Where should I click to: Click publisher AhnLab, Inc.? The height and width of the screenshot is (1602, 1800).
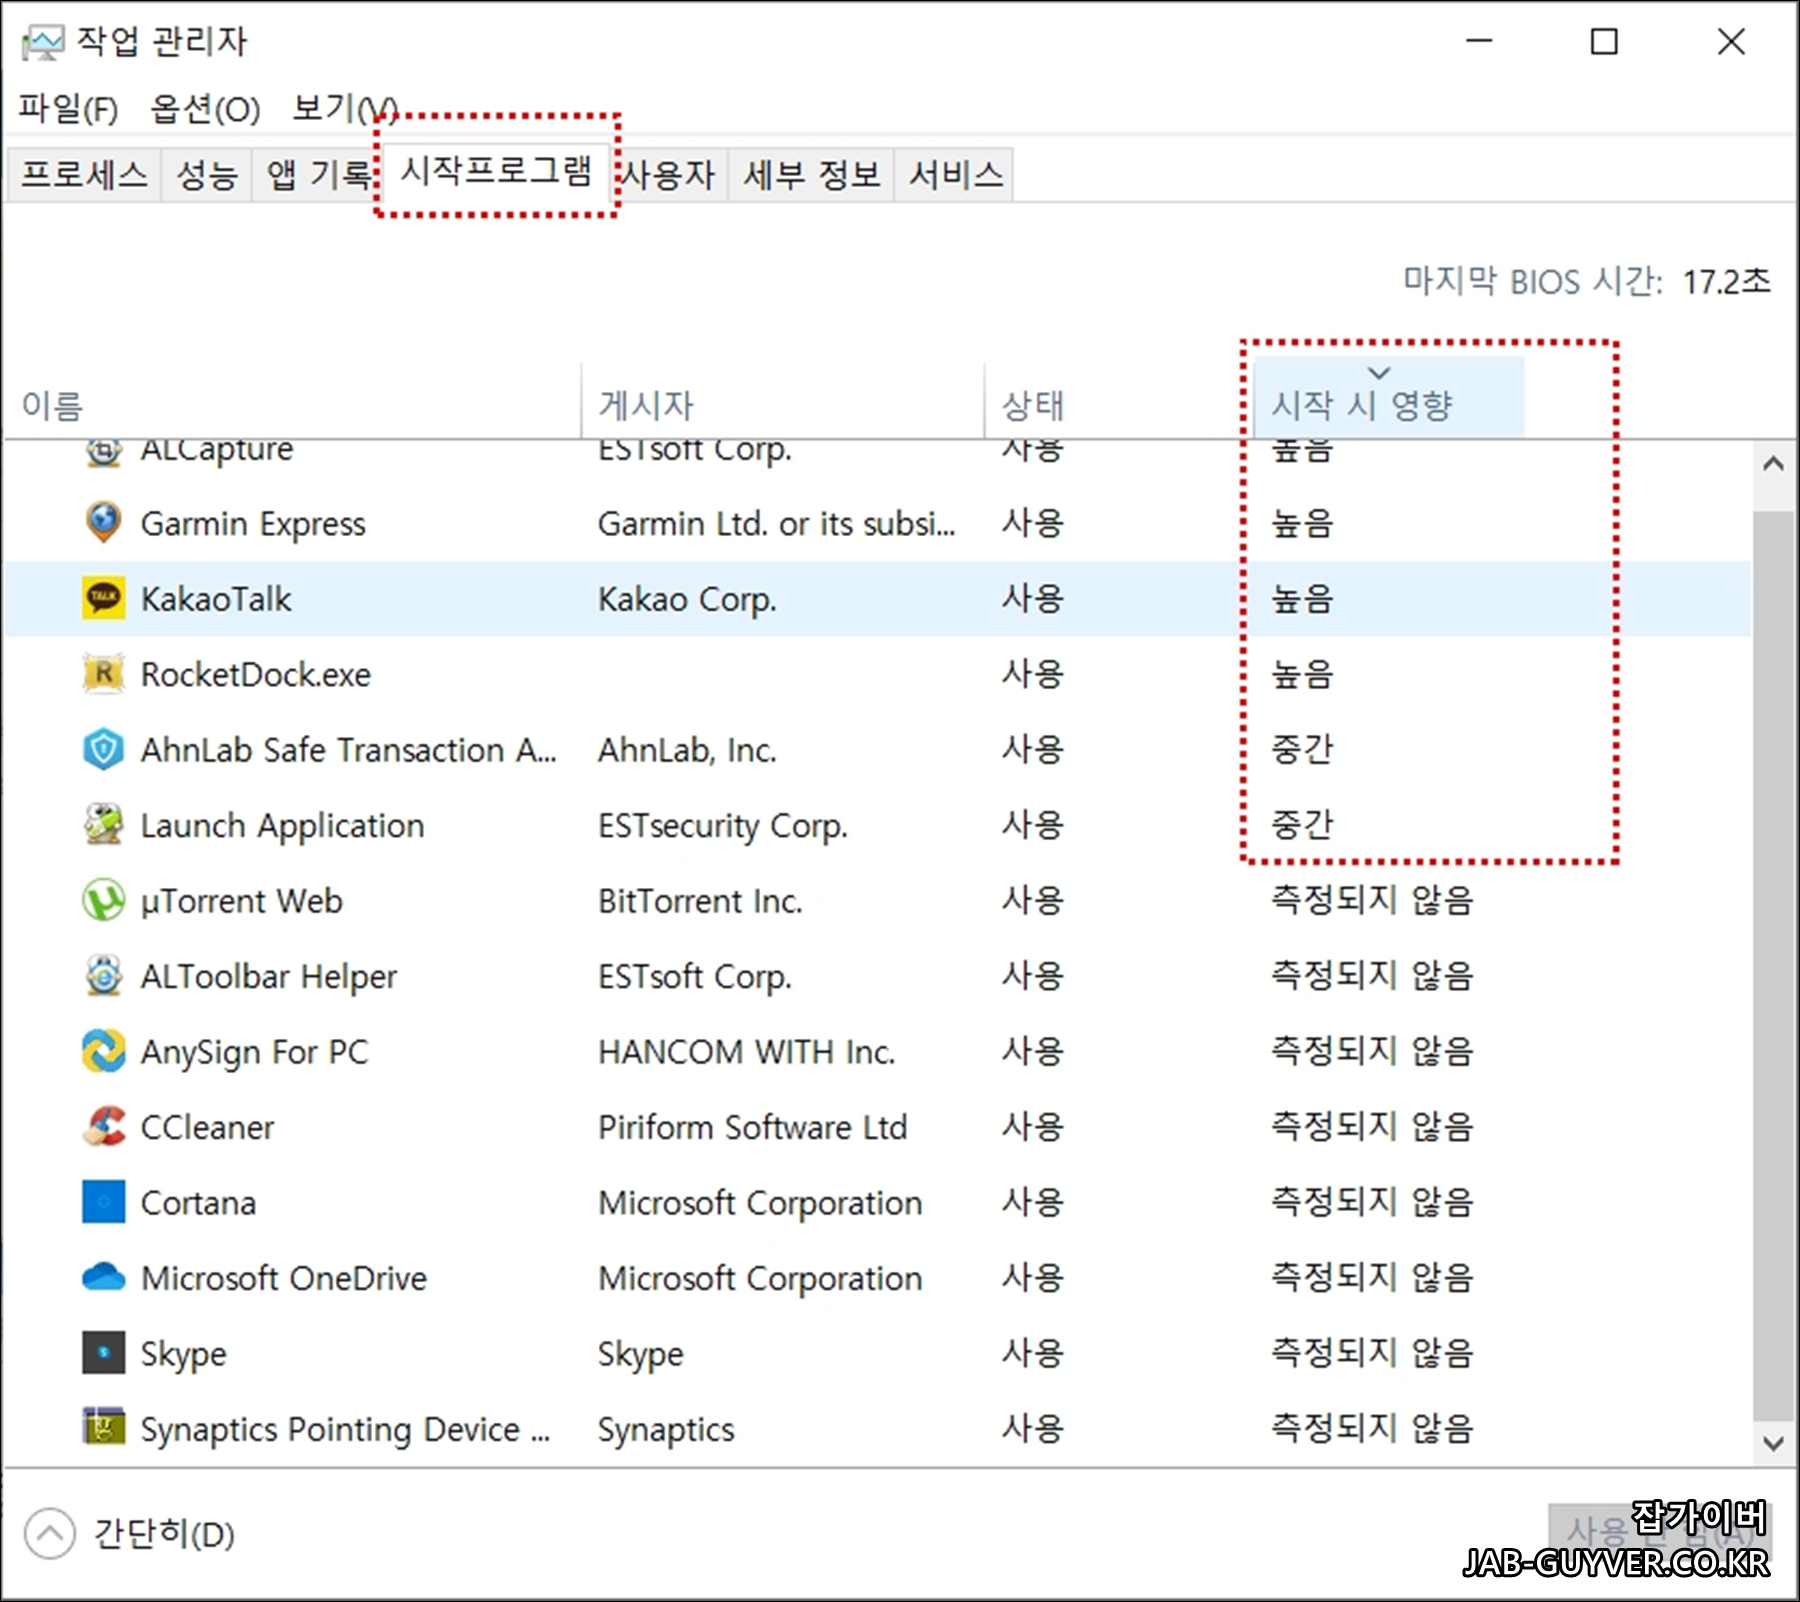point(687,750)
